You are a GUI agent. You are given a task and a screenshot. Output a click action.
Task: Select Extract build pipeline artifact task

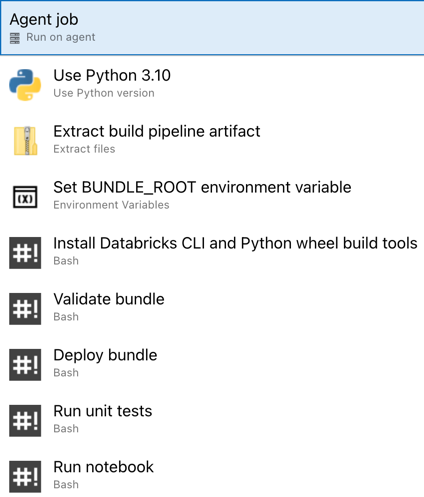[212, 140]
